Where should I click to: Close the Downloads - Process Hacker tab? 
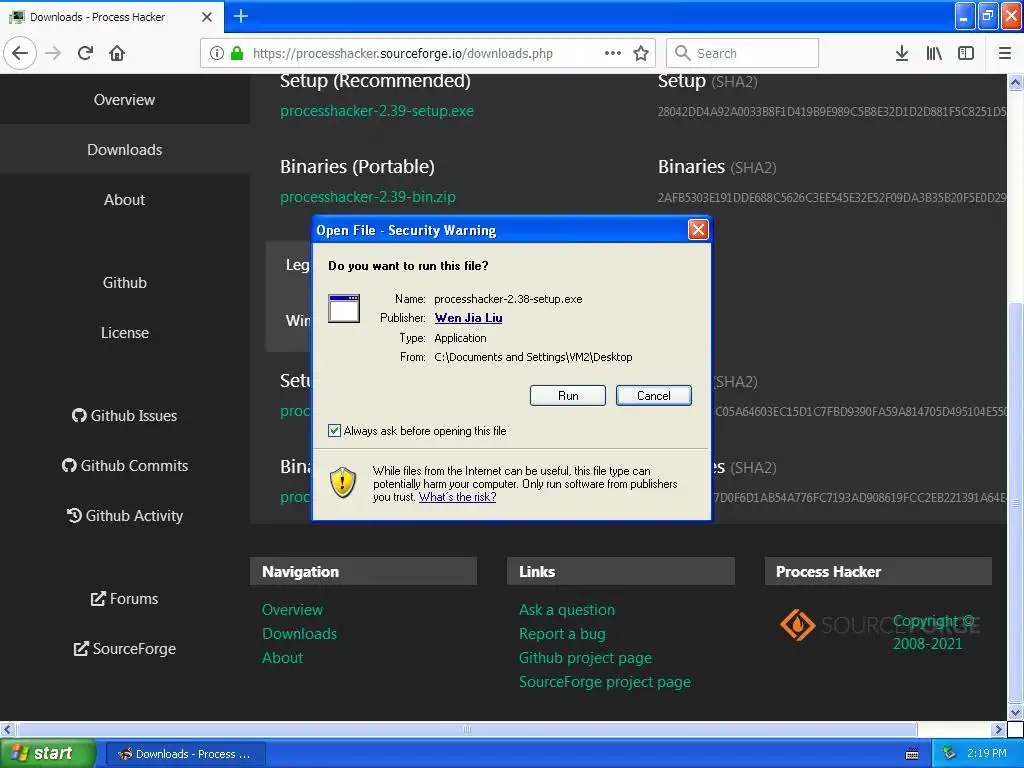pyautogui.click(x=207, y=17)
